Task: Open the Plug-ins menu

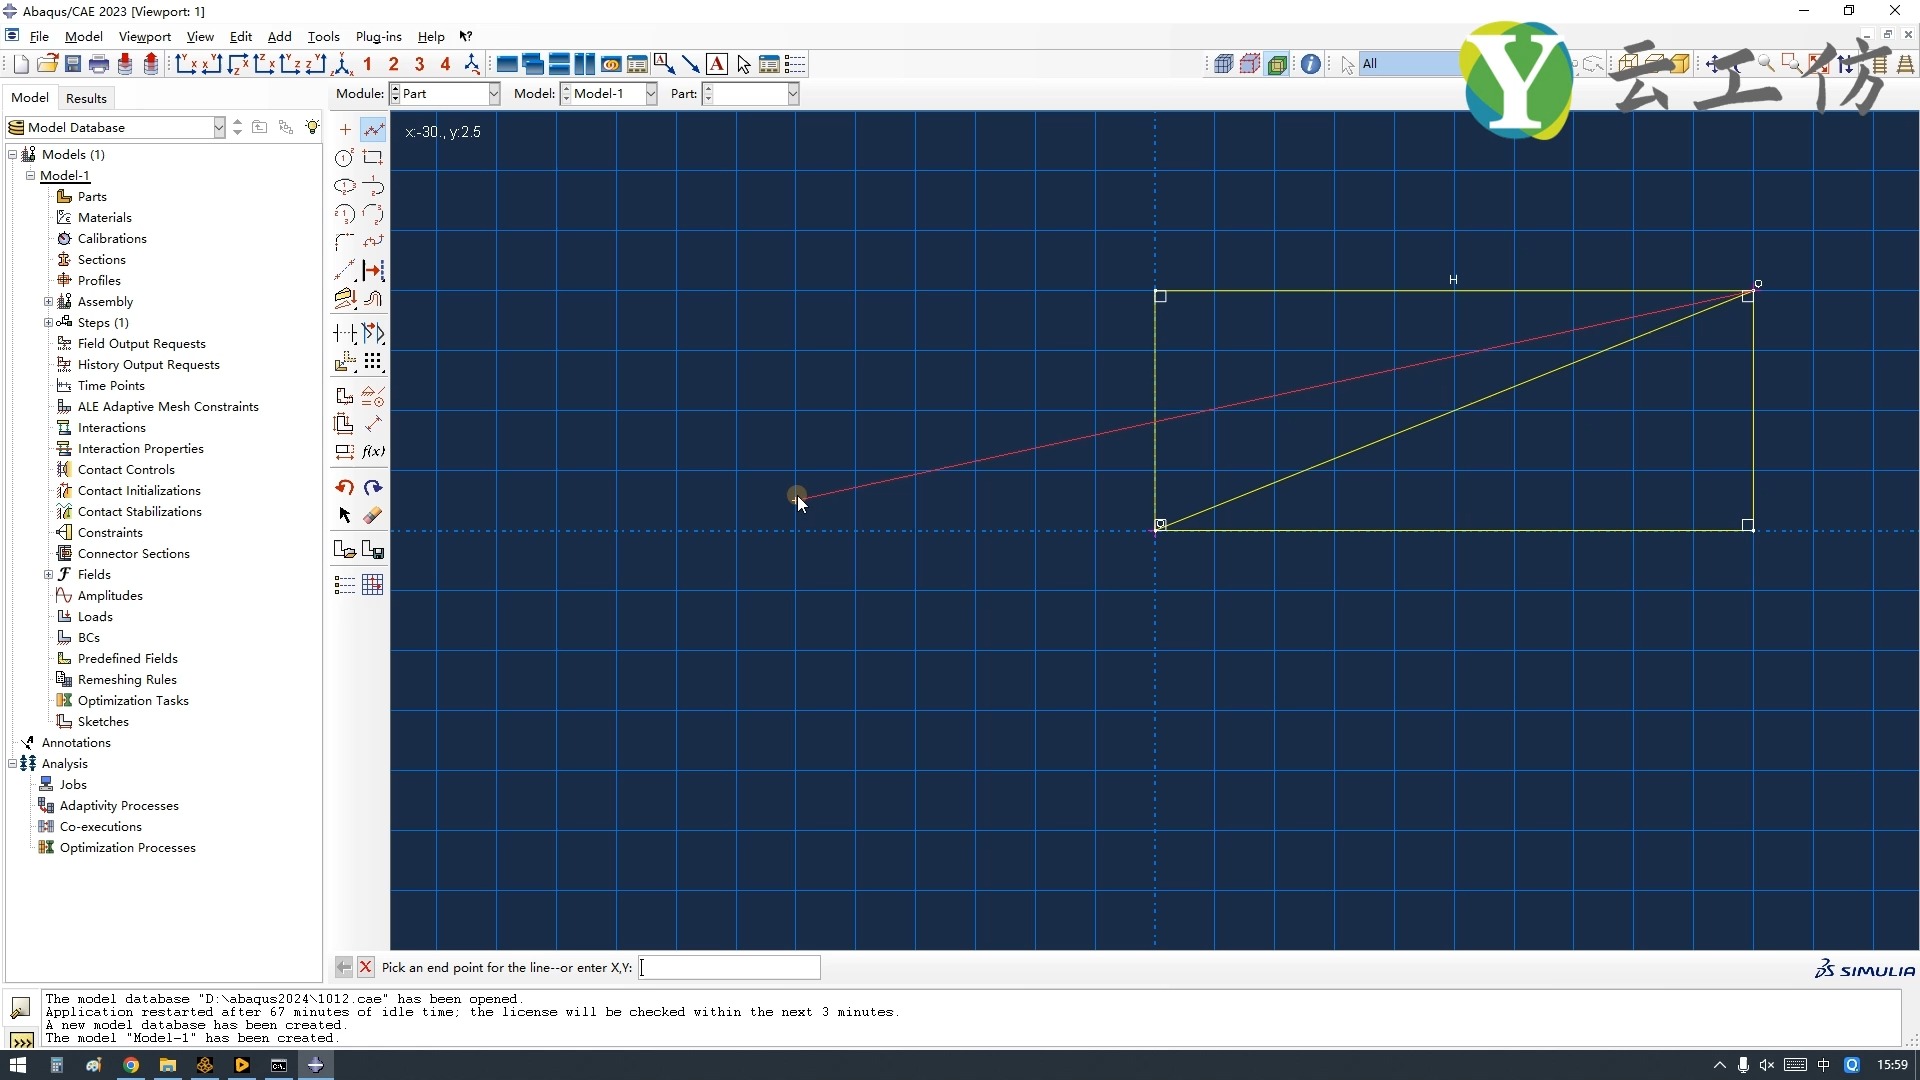Action: coord(378,37)
